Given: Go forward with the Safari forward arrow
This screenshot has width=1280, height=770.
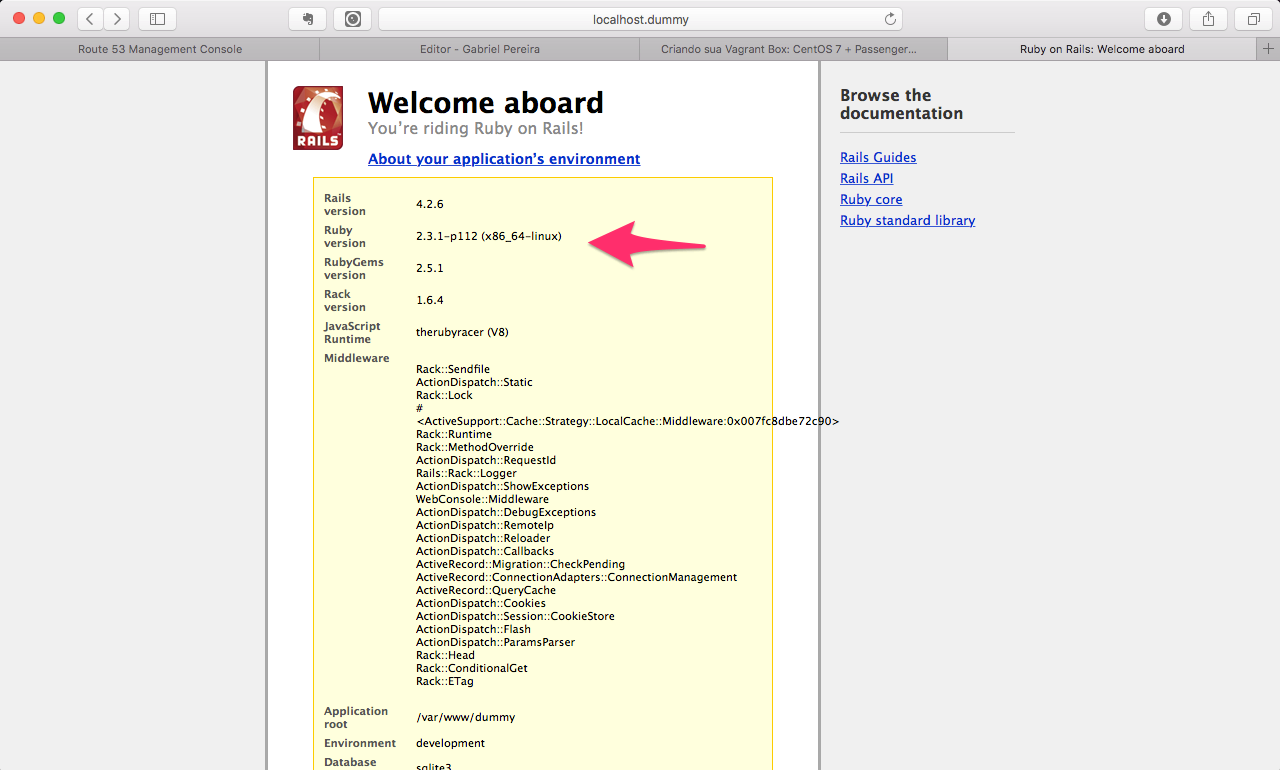Looking at the screenshot, I should tap(117, 19).
